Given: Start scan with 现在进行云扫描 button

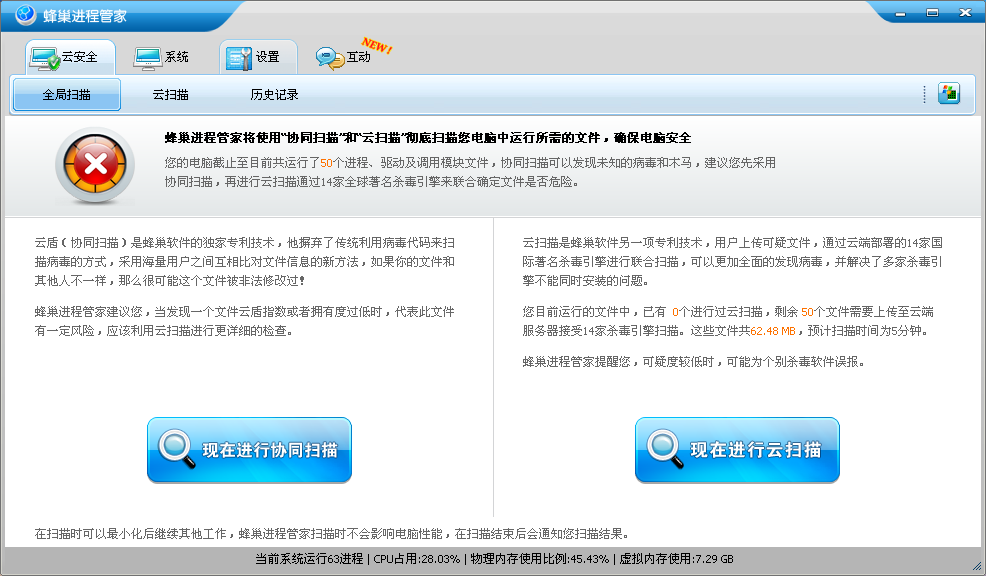Looking at the screenshot, I should click(737, 450).
